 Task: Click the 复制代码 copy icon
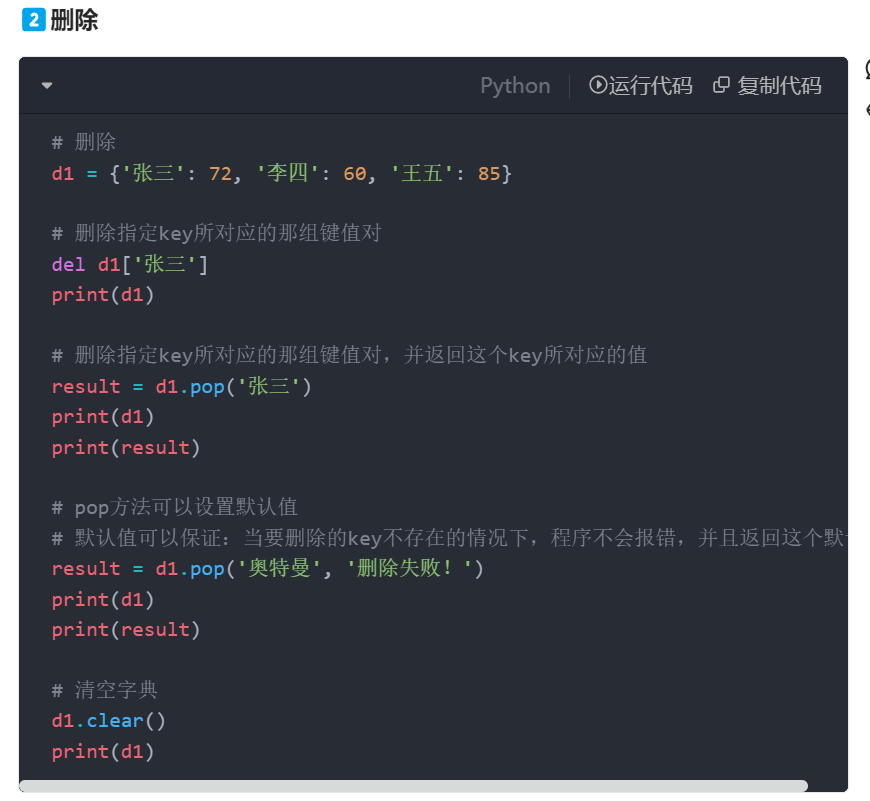click(721, 85)
